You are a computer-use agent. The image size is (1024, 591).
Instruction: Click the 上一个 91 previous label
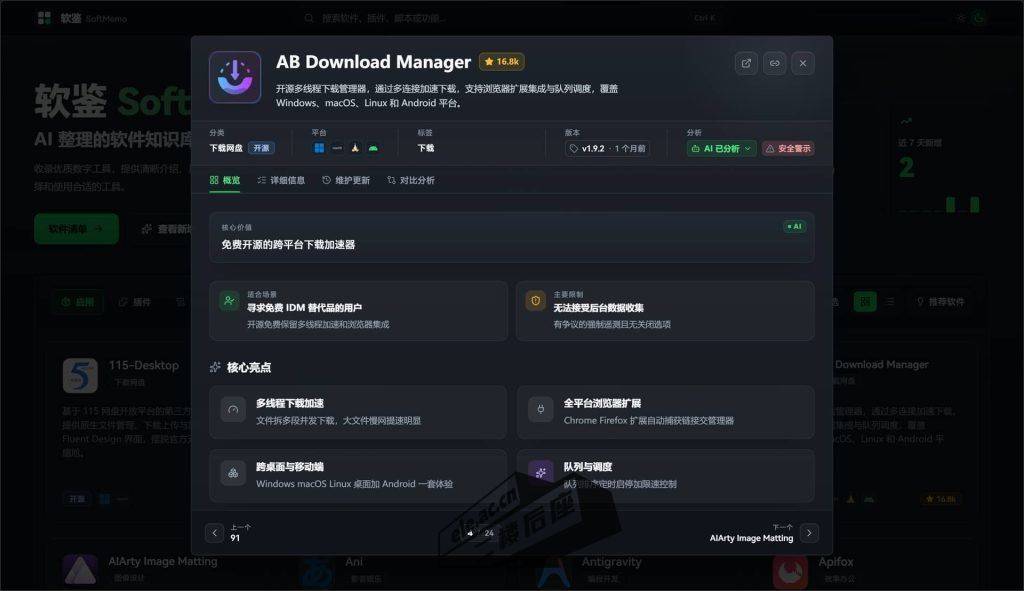click(240, 533)
